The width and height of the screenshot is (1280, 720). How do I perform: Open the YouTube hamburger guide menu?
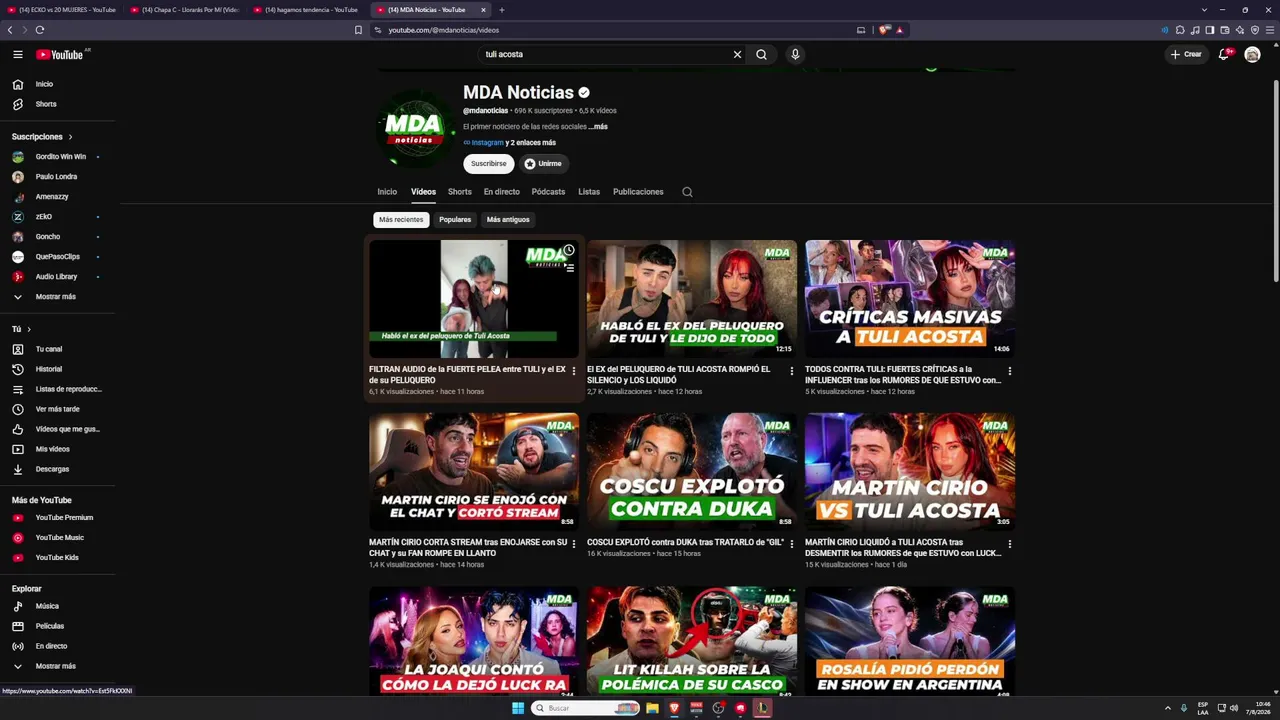(18, 54)
